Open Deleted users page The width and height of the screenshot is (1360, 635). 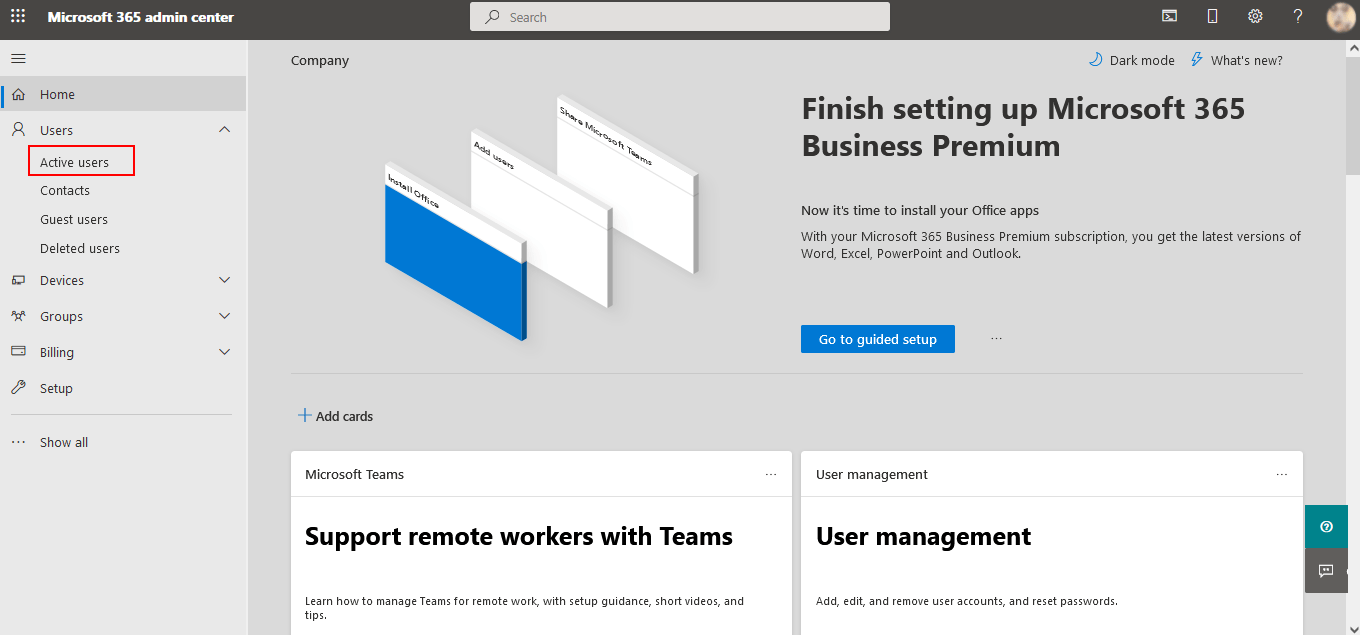pos(80,248)
